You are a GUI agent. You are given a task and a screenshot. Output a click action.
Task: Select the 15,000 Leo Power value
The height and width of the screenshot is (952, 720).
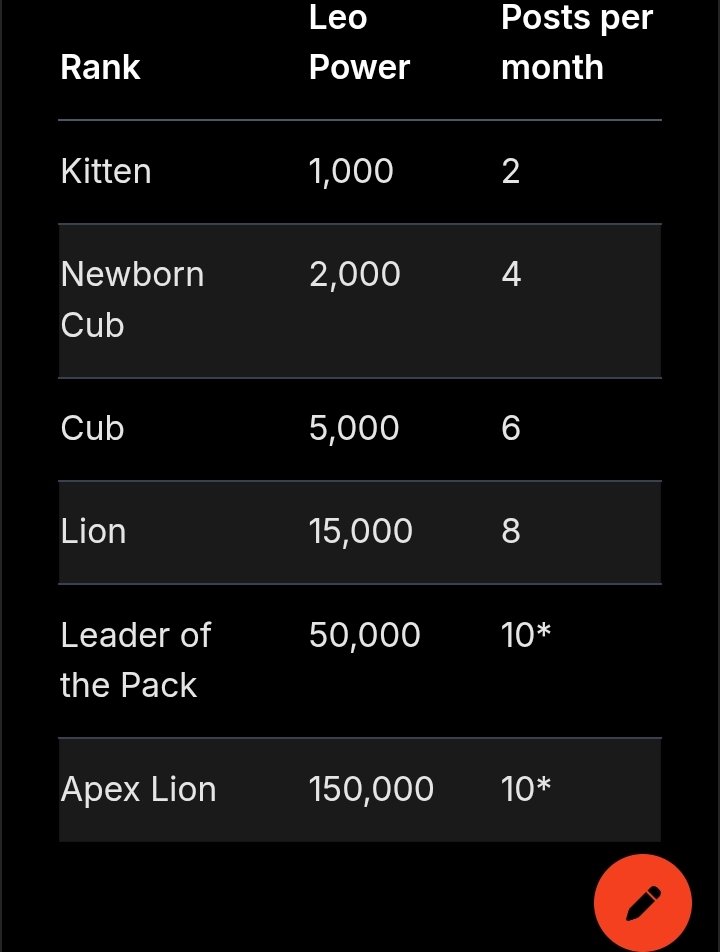[x=361, y=531]
